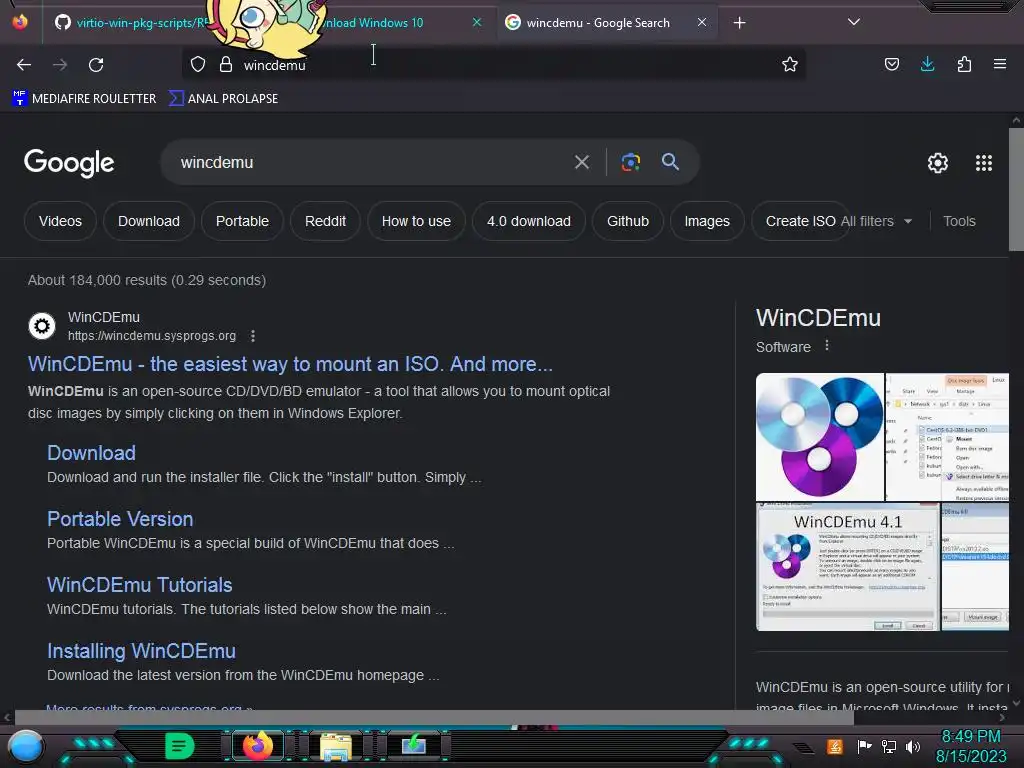The image size is (1024, 768).
Task: Open the Pocket save icon
Action: 891,64
